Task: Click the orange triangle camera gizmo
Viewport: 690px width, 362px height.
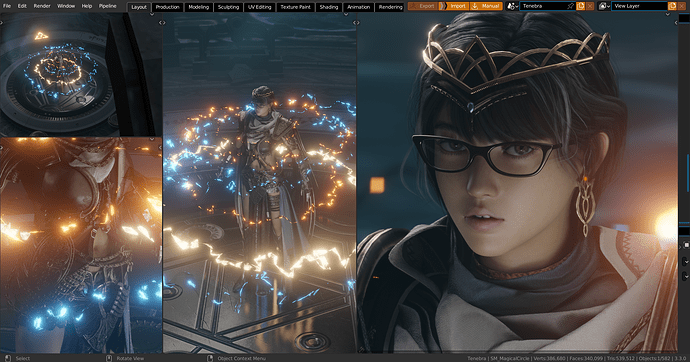Action: (x=41, y=36)
